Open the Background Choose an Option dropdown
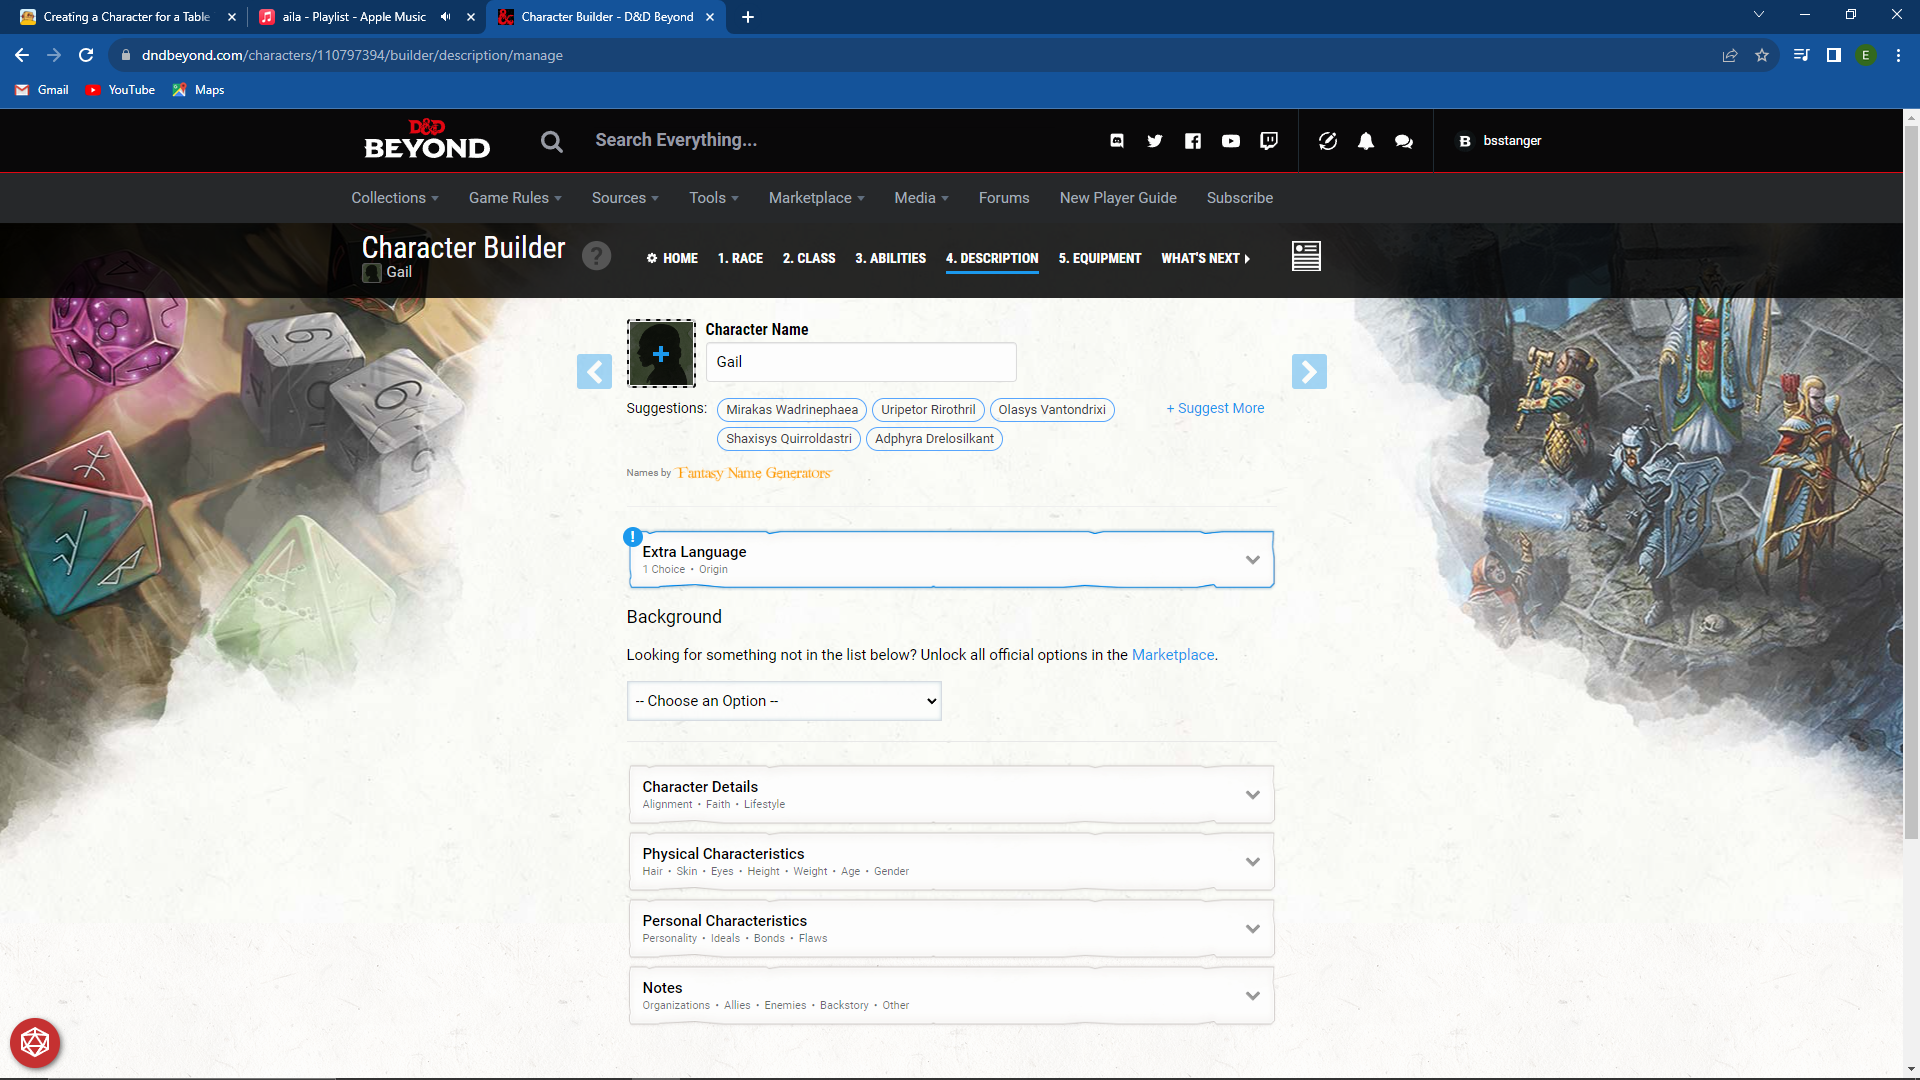This screenshot has width=1920, height=1080. 784,701
